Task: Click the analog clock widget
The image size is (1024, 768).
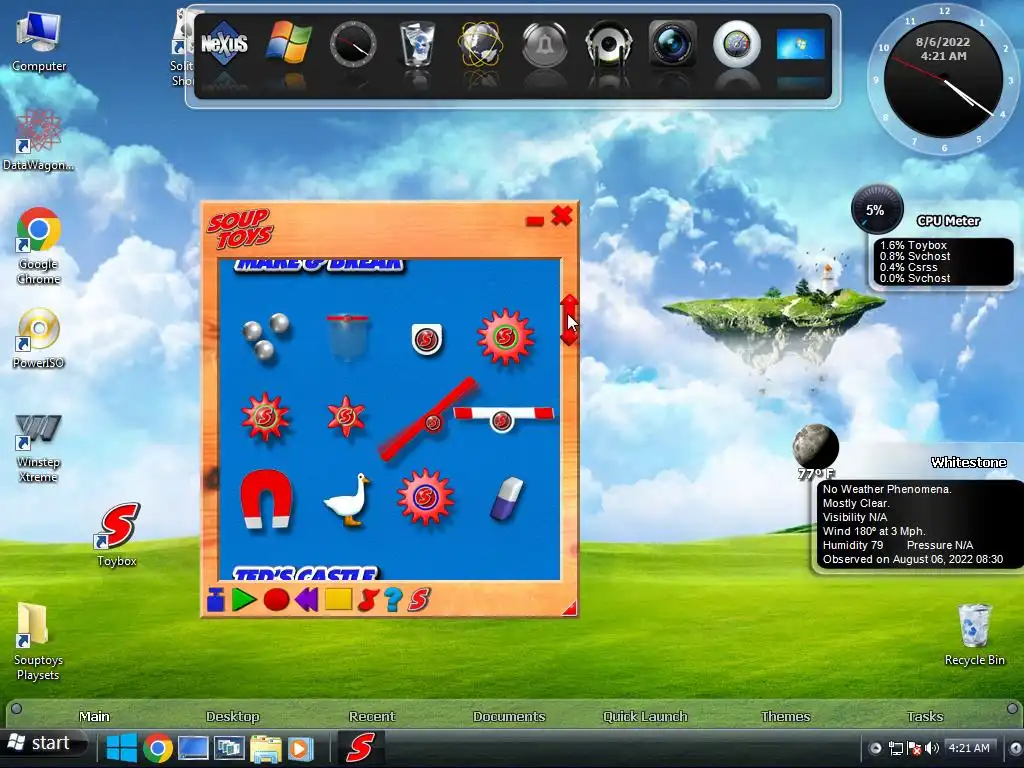Action: click(943, 80)
